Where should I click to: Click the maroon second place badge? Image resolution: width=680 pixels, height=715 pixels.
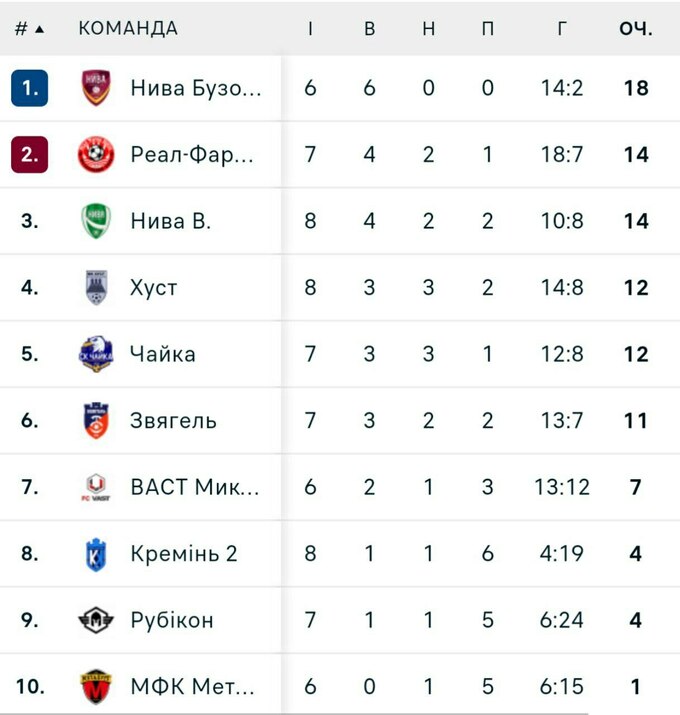(x=30, y=155)
